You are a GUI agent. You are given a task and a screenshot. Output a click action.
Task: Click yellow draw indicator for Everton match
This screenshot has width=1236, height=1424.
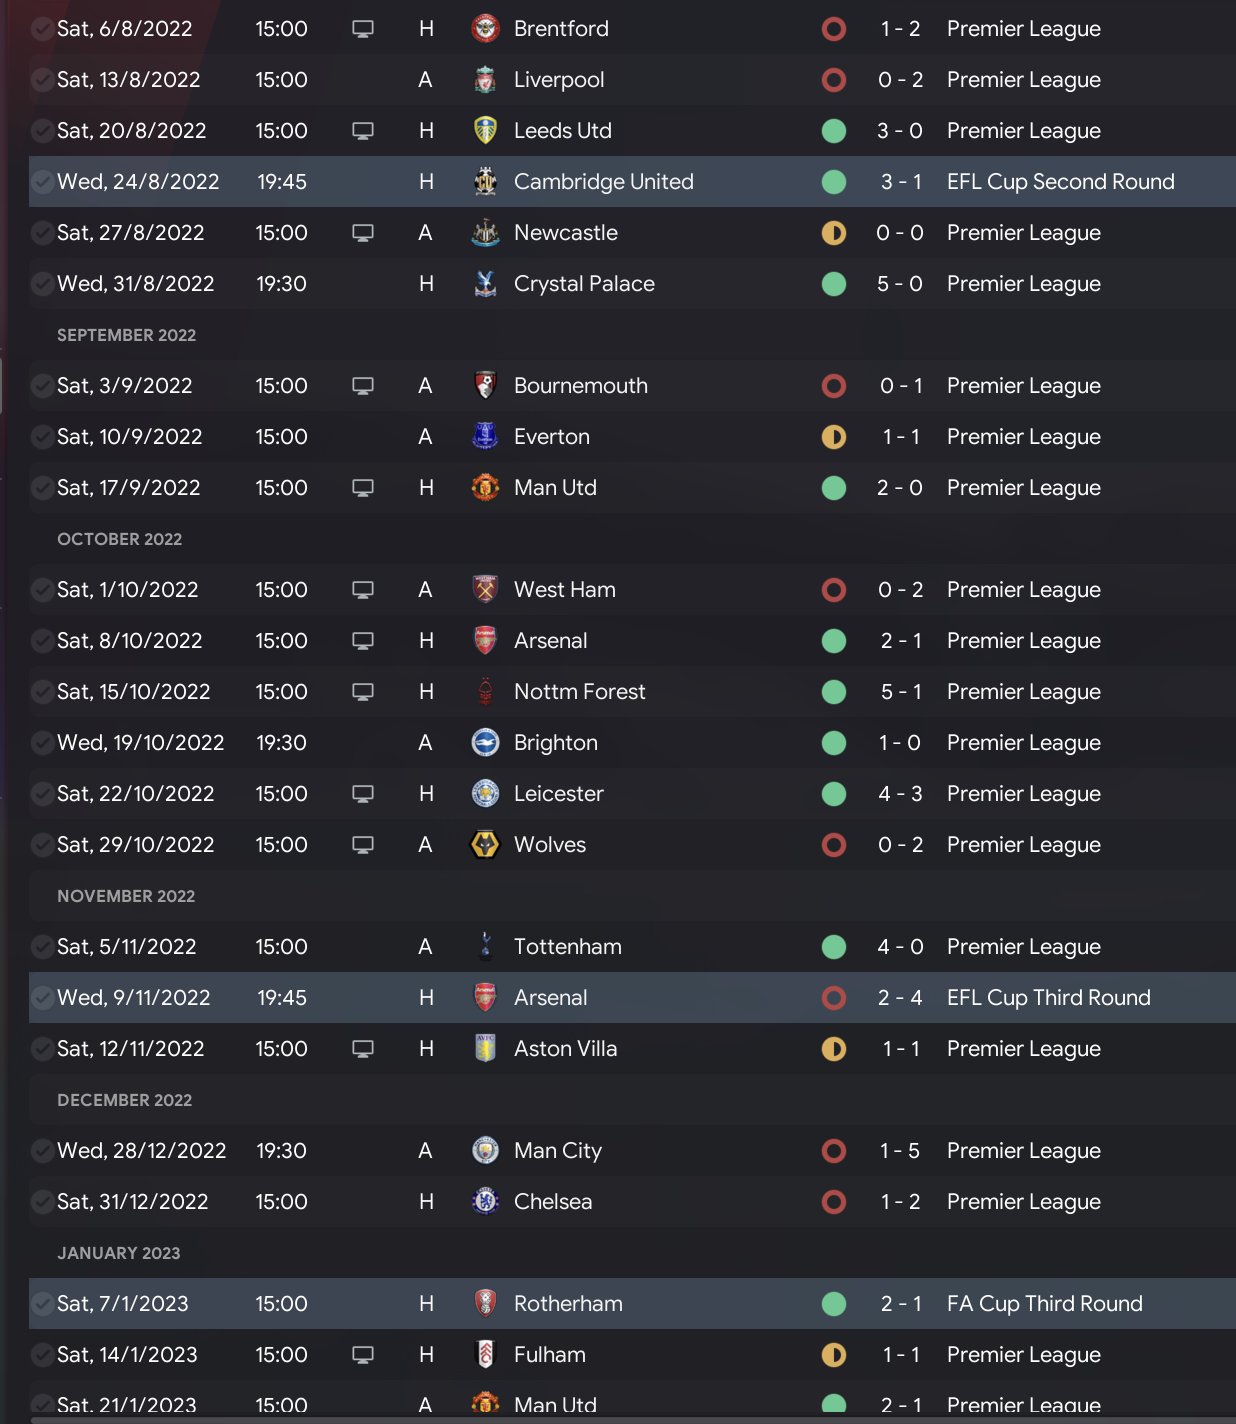[834, 437]
